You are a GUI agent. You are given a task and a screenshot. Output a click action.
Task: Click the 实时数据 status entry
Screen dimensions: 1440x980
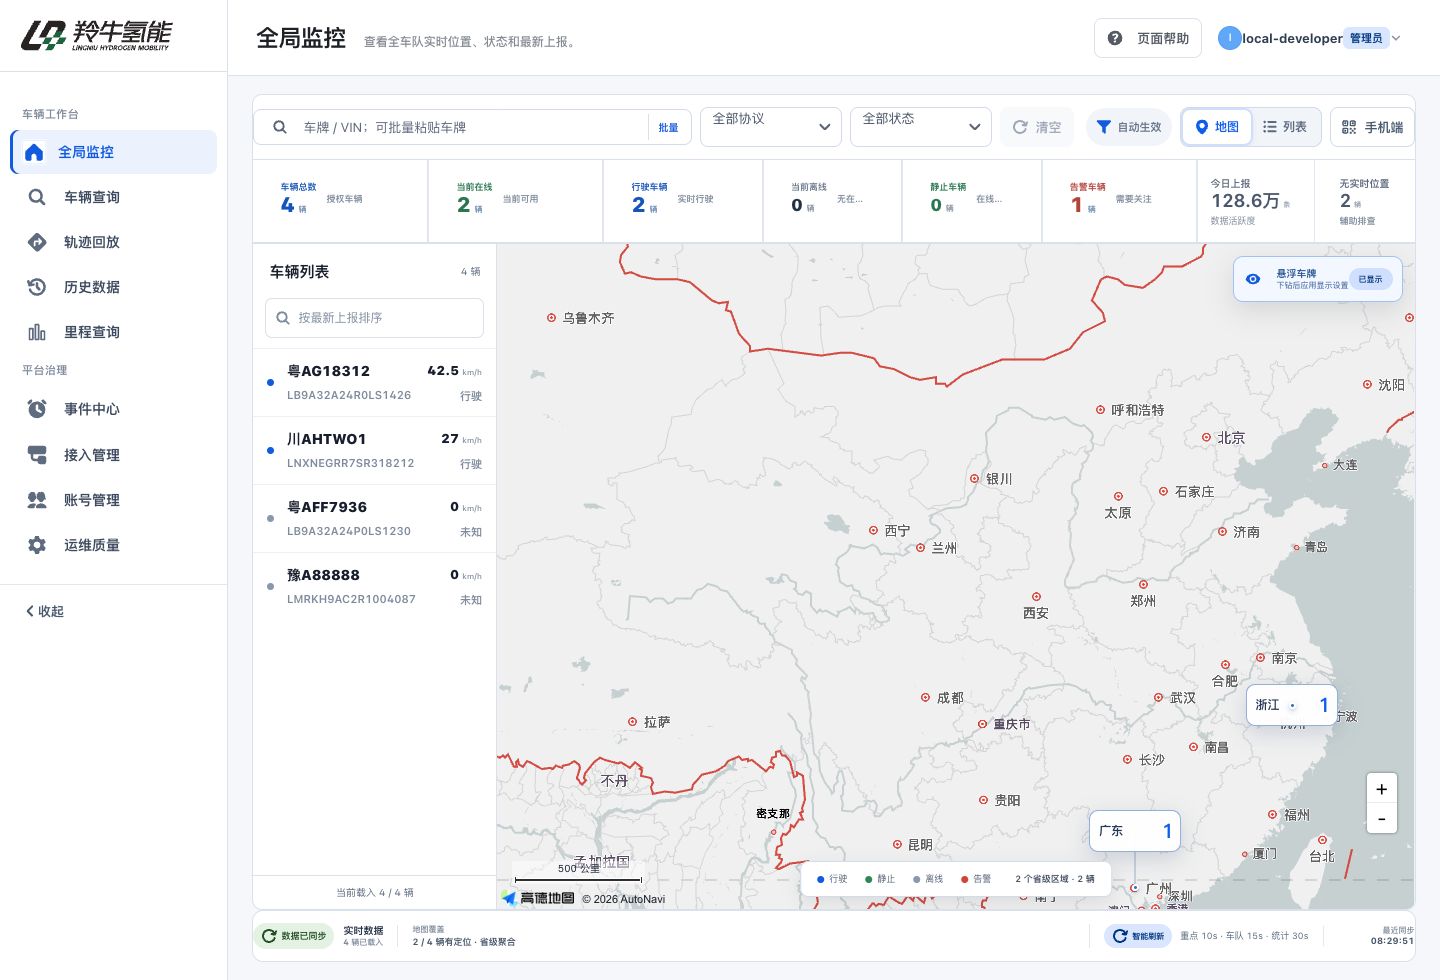pos(363,936)
